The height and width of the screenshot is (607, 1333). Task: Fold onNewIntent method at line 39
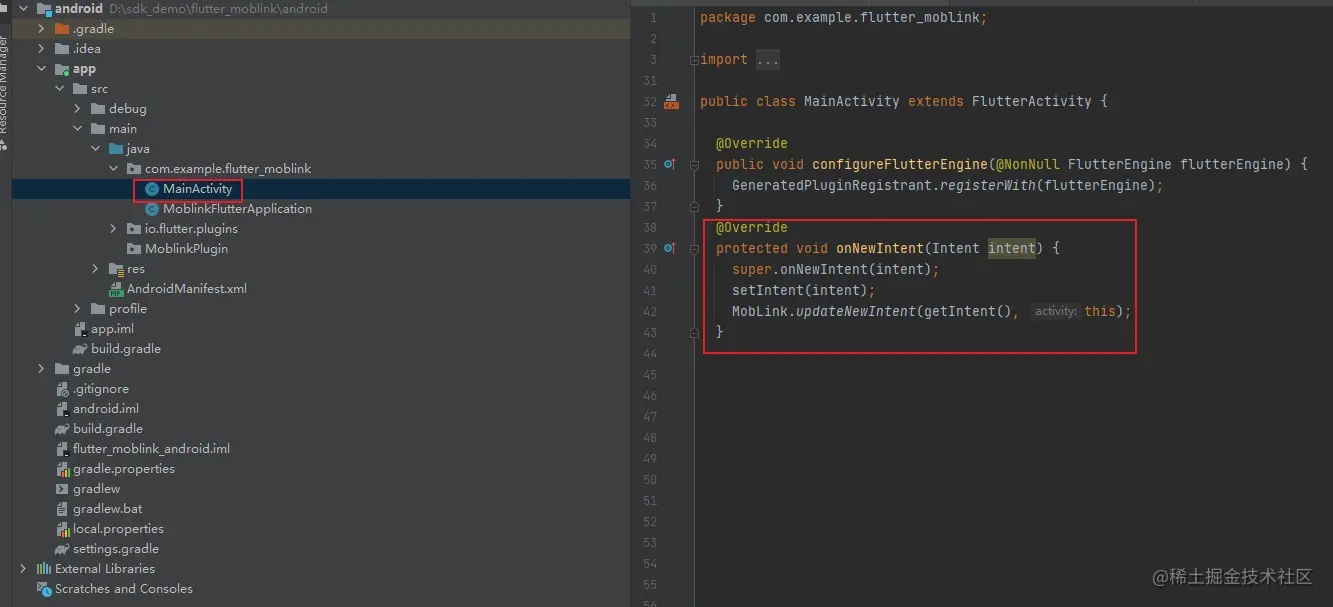[694, 248]
